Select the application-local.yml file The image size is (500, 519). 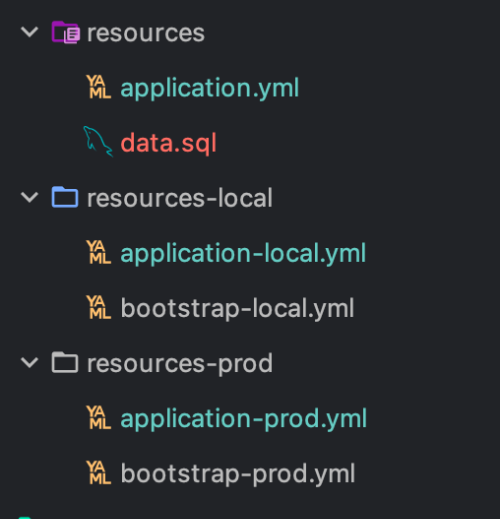pos(243,253)
